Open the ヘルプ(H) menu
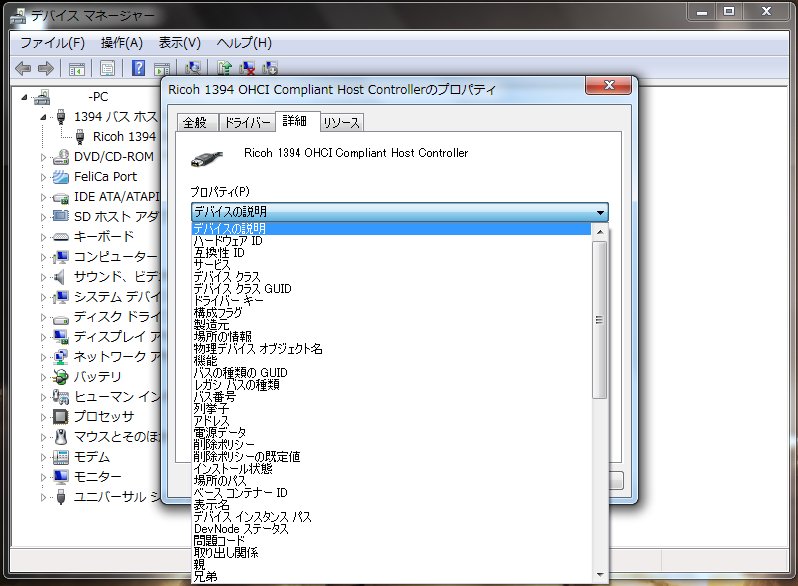The height and width of the screenshot is (586, 798). click(x=244, y=43)
